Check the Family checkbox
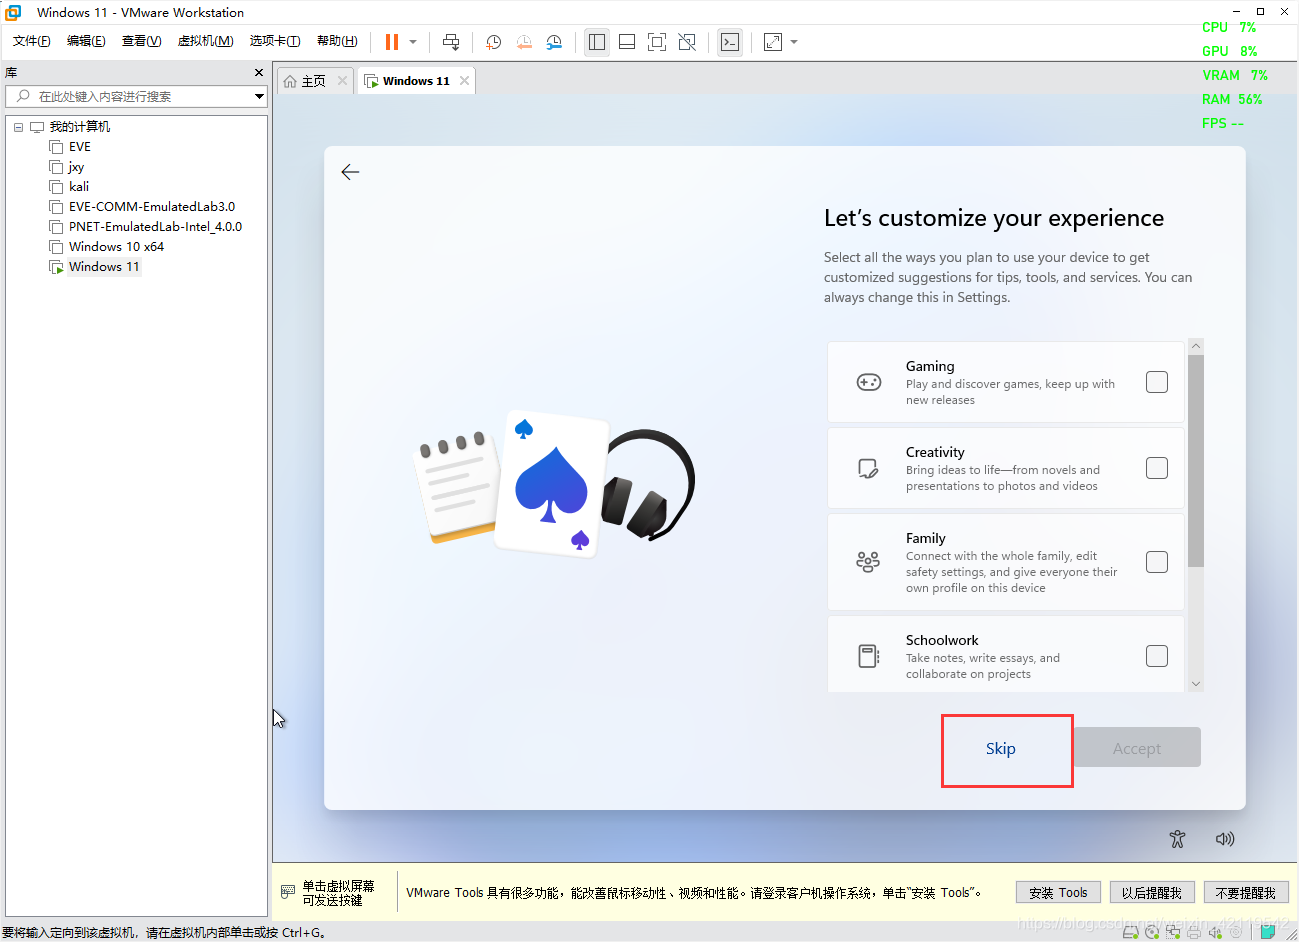The width and height of the screenshot is (1299, 942). click(x=1157, y=562)
